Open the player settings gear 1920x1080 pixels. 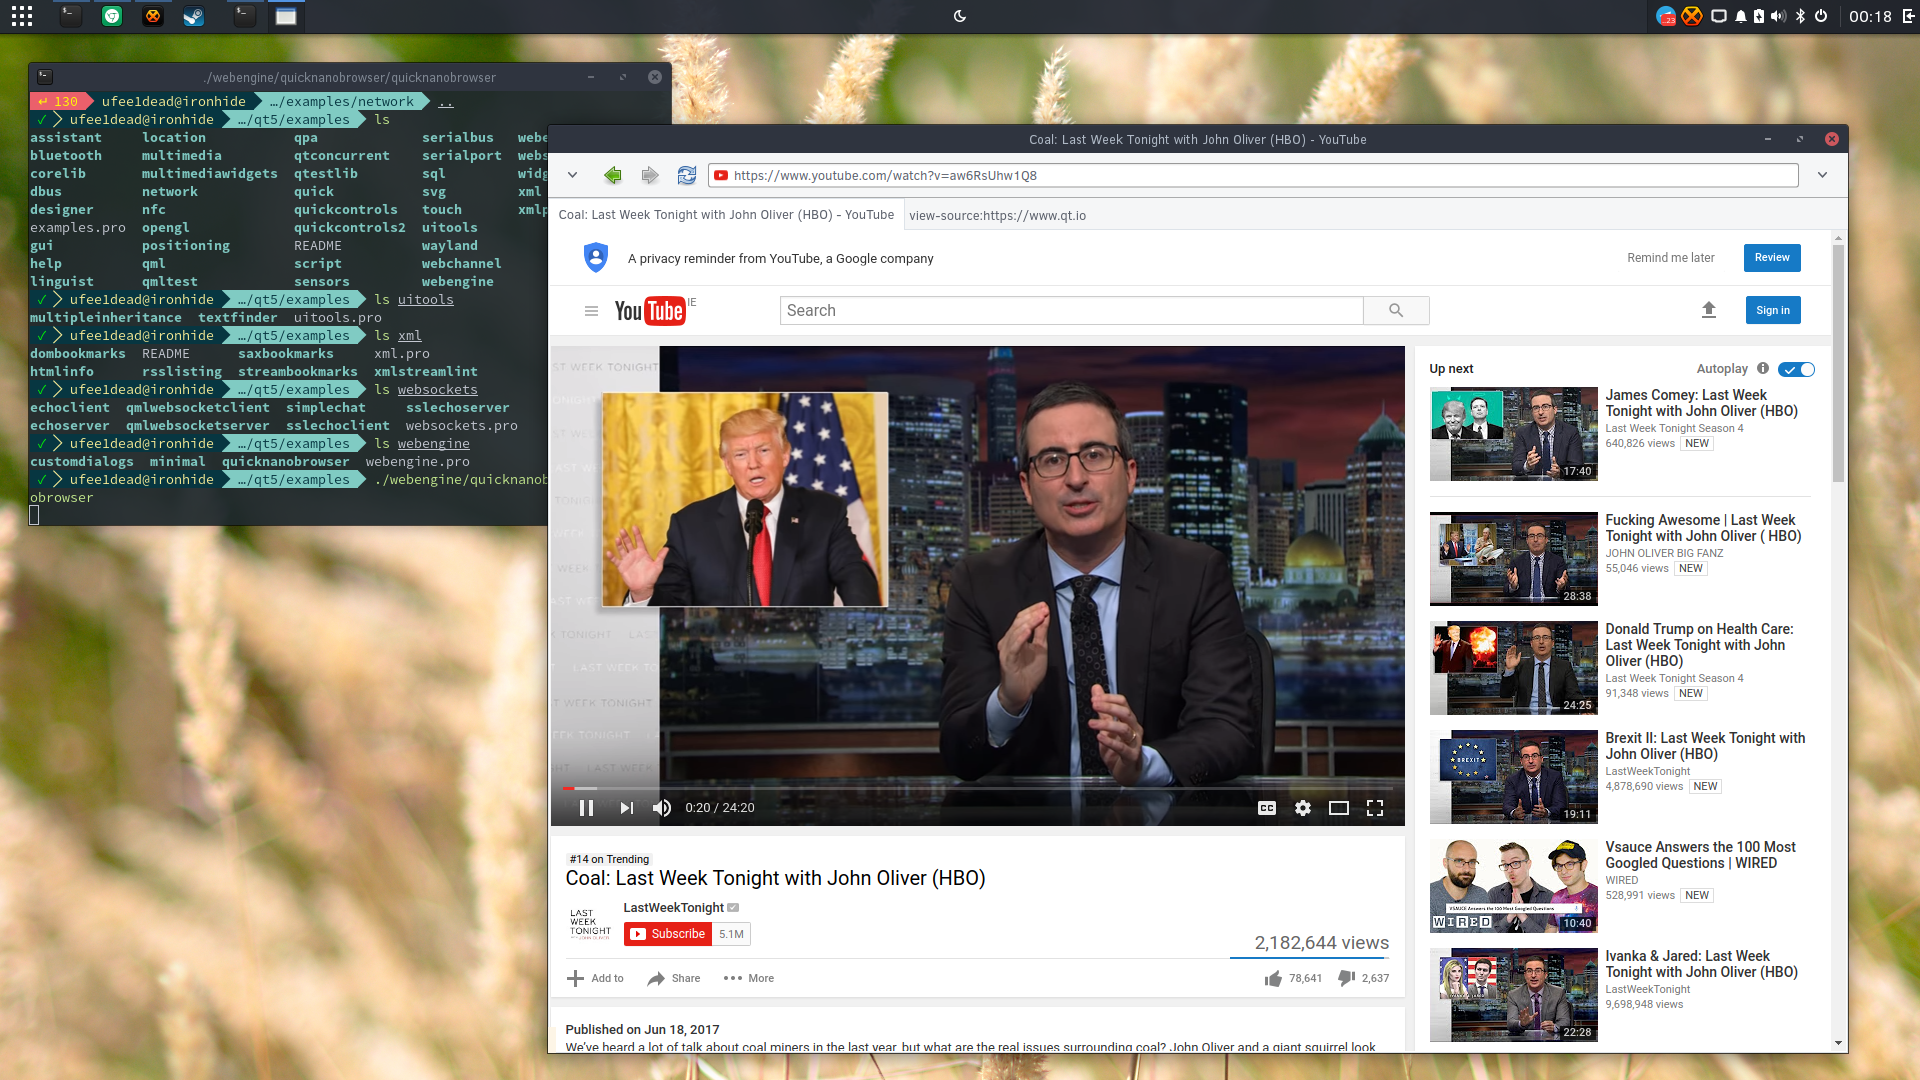point(1303,808)
